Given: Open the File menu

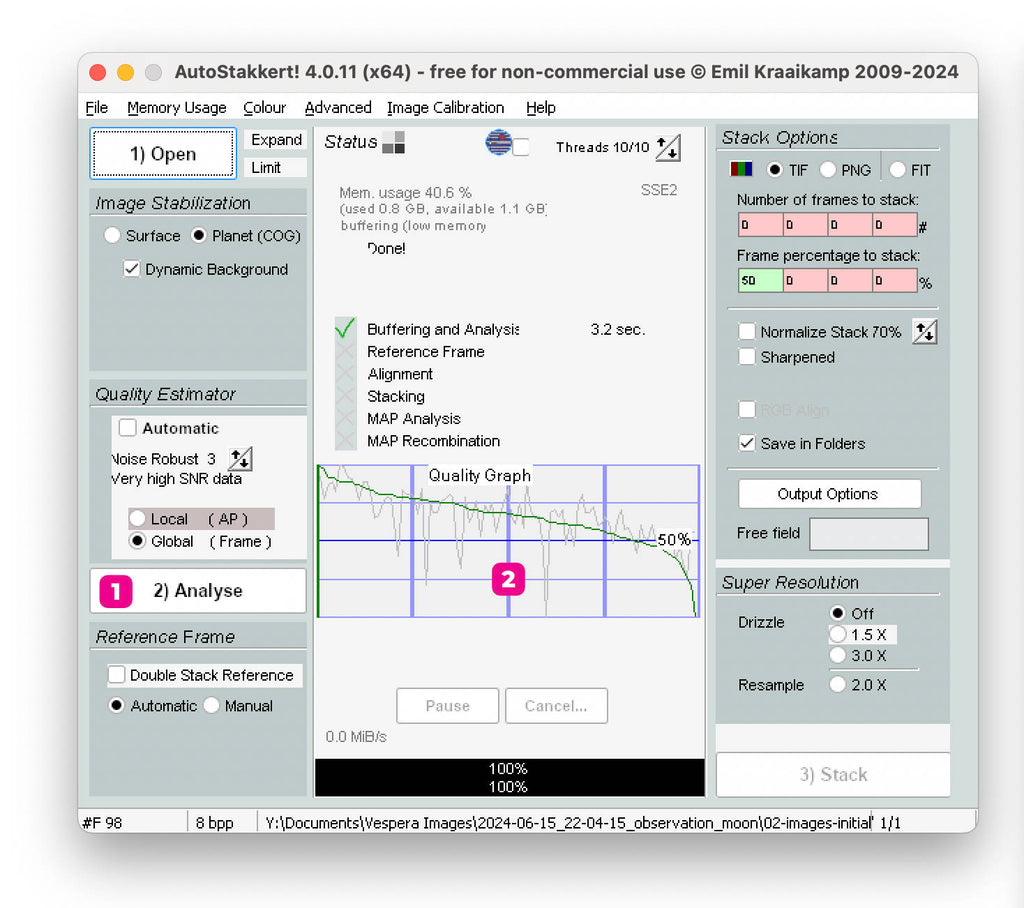Looking at the screenshot, I should tap(97, 107).
